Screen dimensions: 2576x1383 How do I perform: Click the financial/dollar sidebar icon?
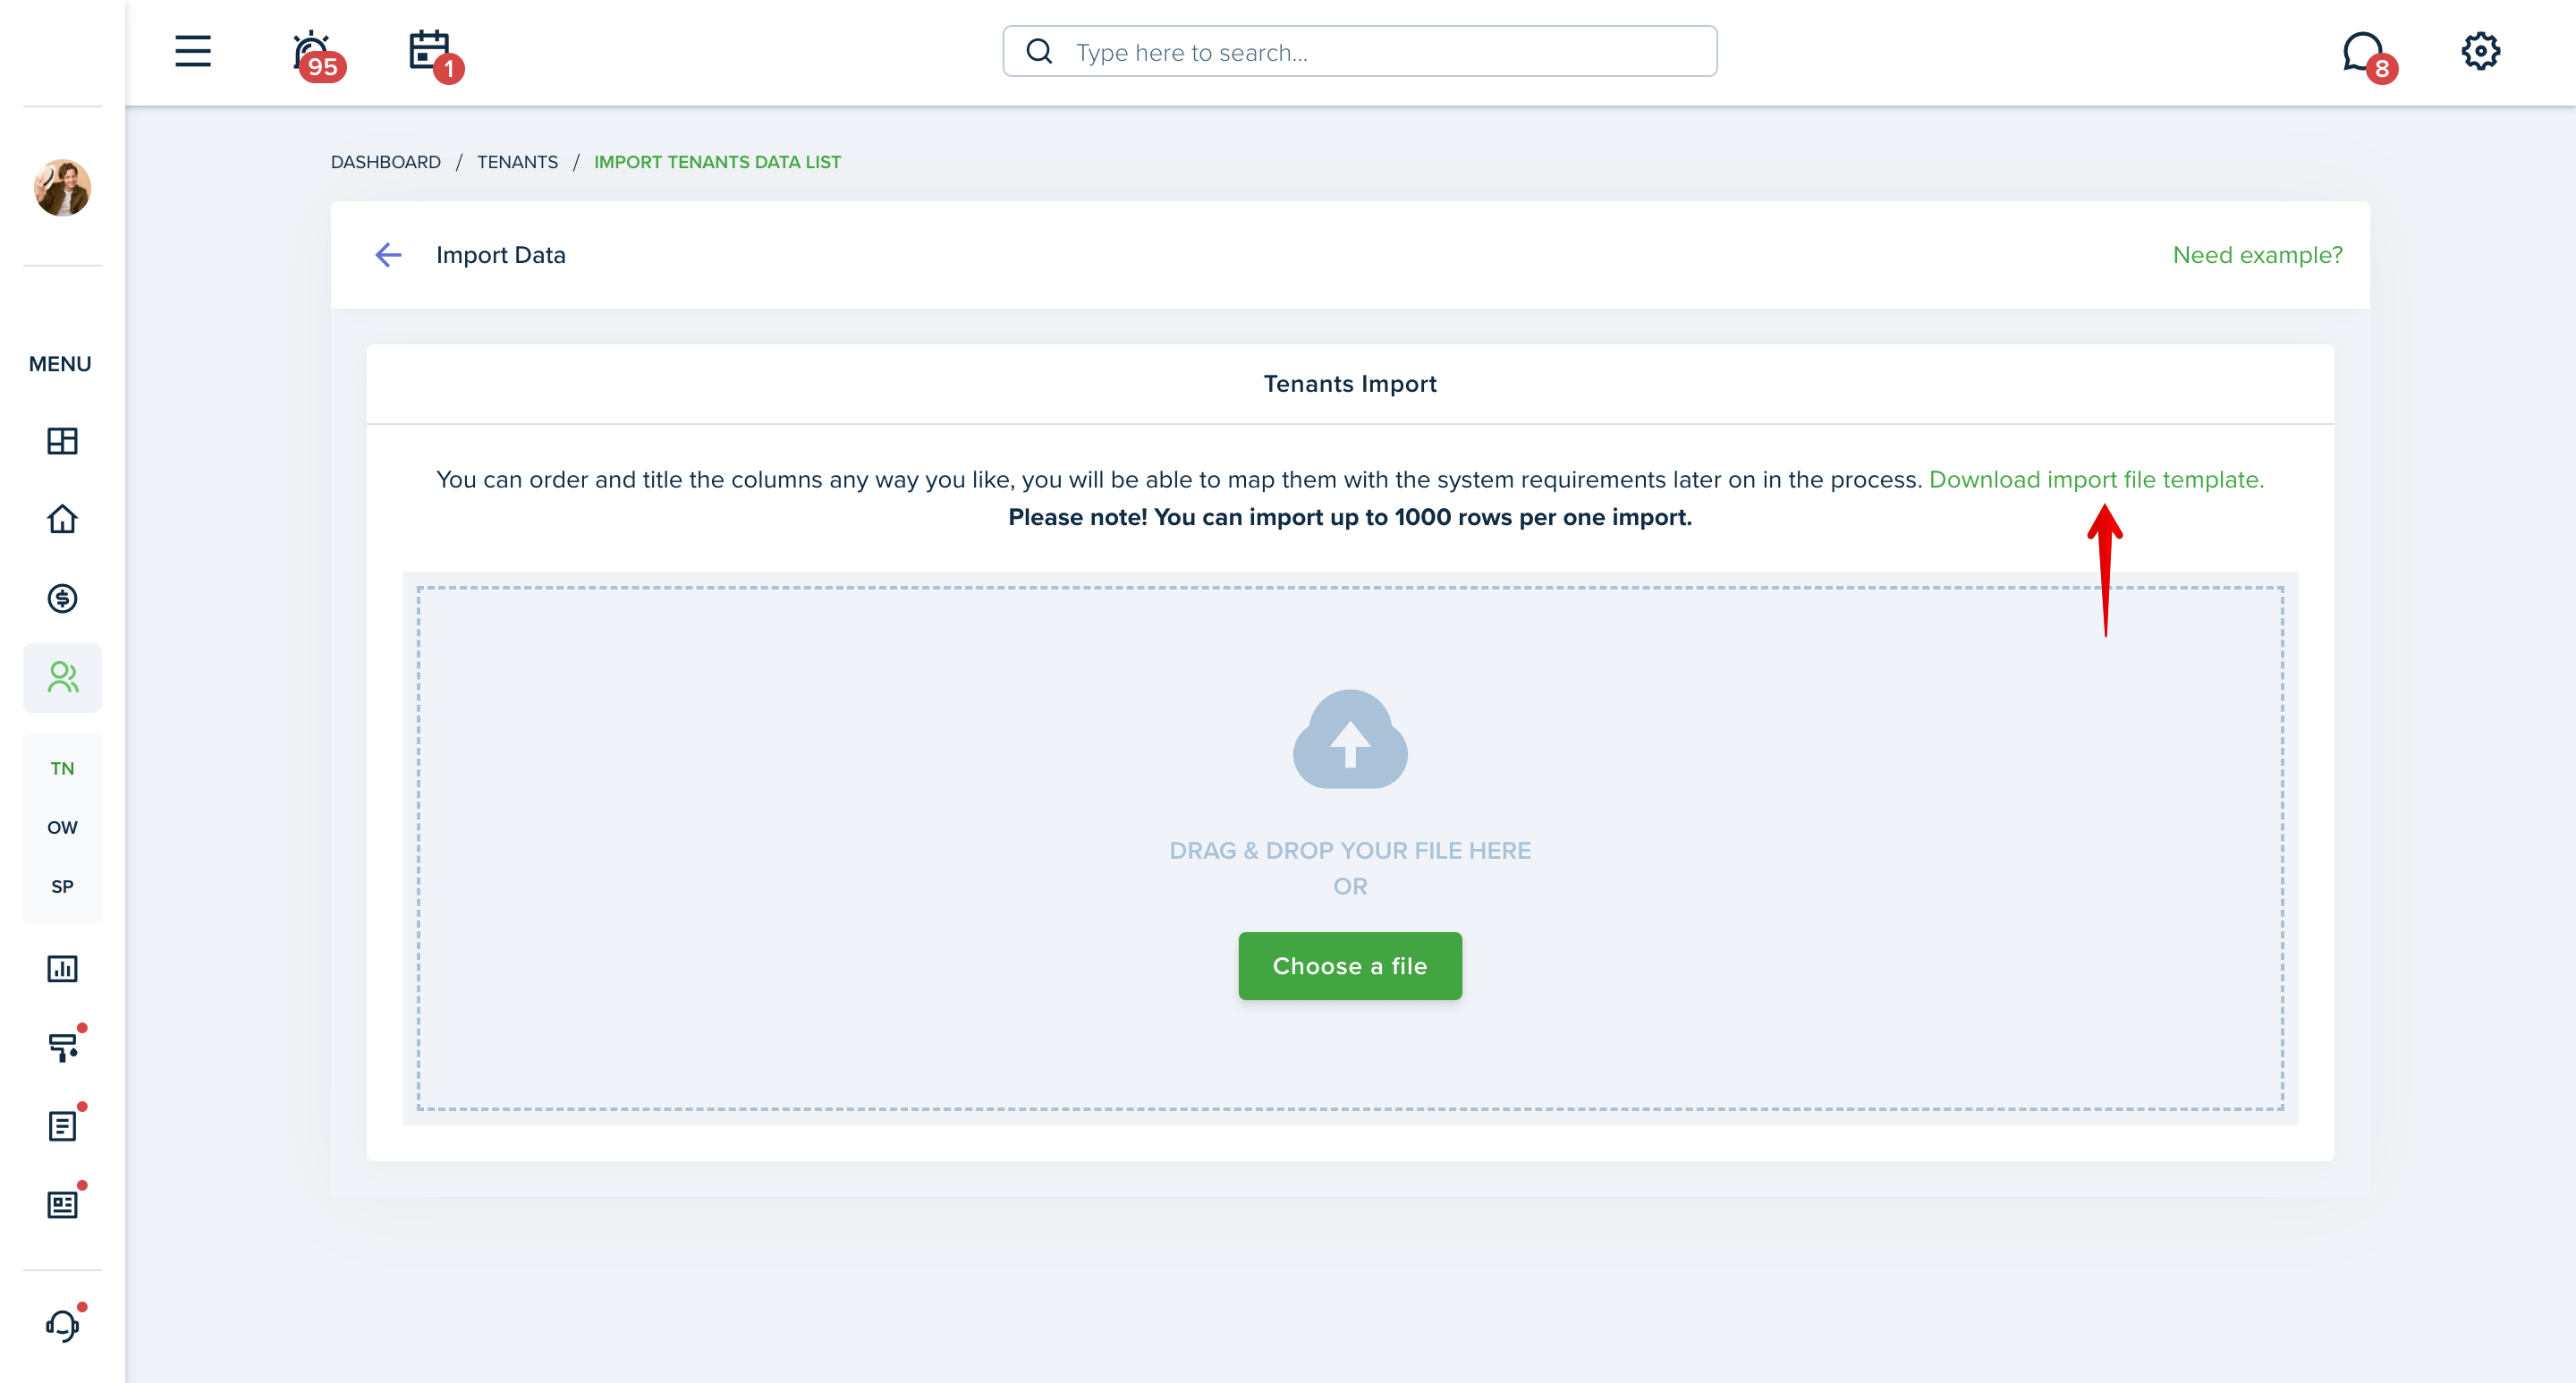tap(62, 599)
